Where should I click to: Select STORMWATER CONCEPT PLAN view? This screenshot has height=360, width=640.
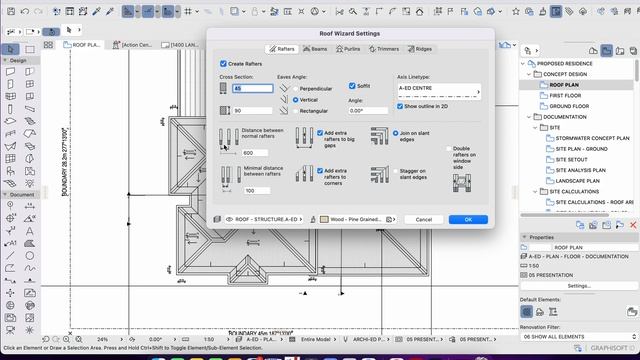pyautogui.click(x=592, y=138)
